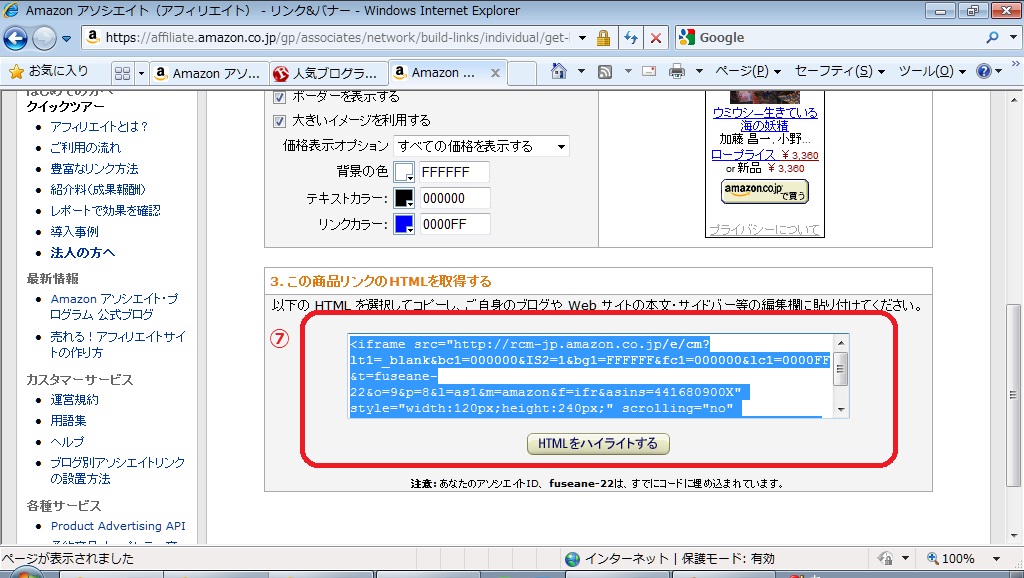Expand the Home button dropdown arrow

coord(581,71)
